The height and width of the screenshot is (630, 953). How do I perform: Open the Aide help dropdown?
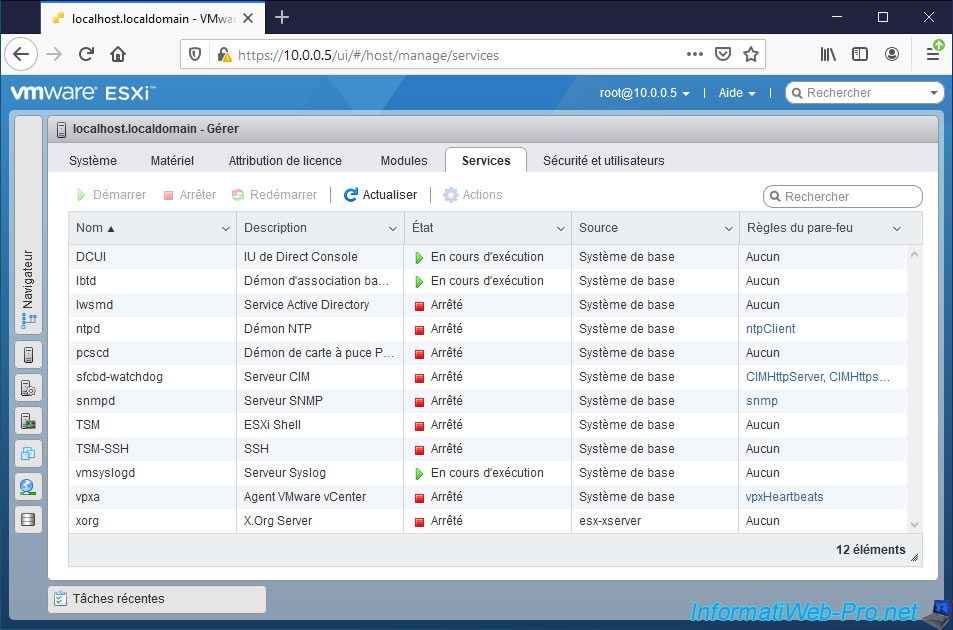737,93
